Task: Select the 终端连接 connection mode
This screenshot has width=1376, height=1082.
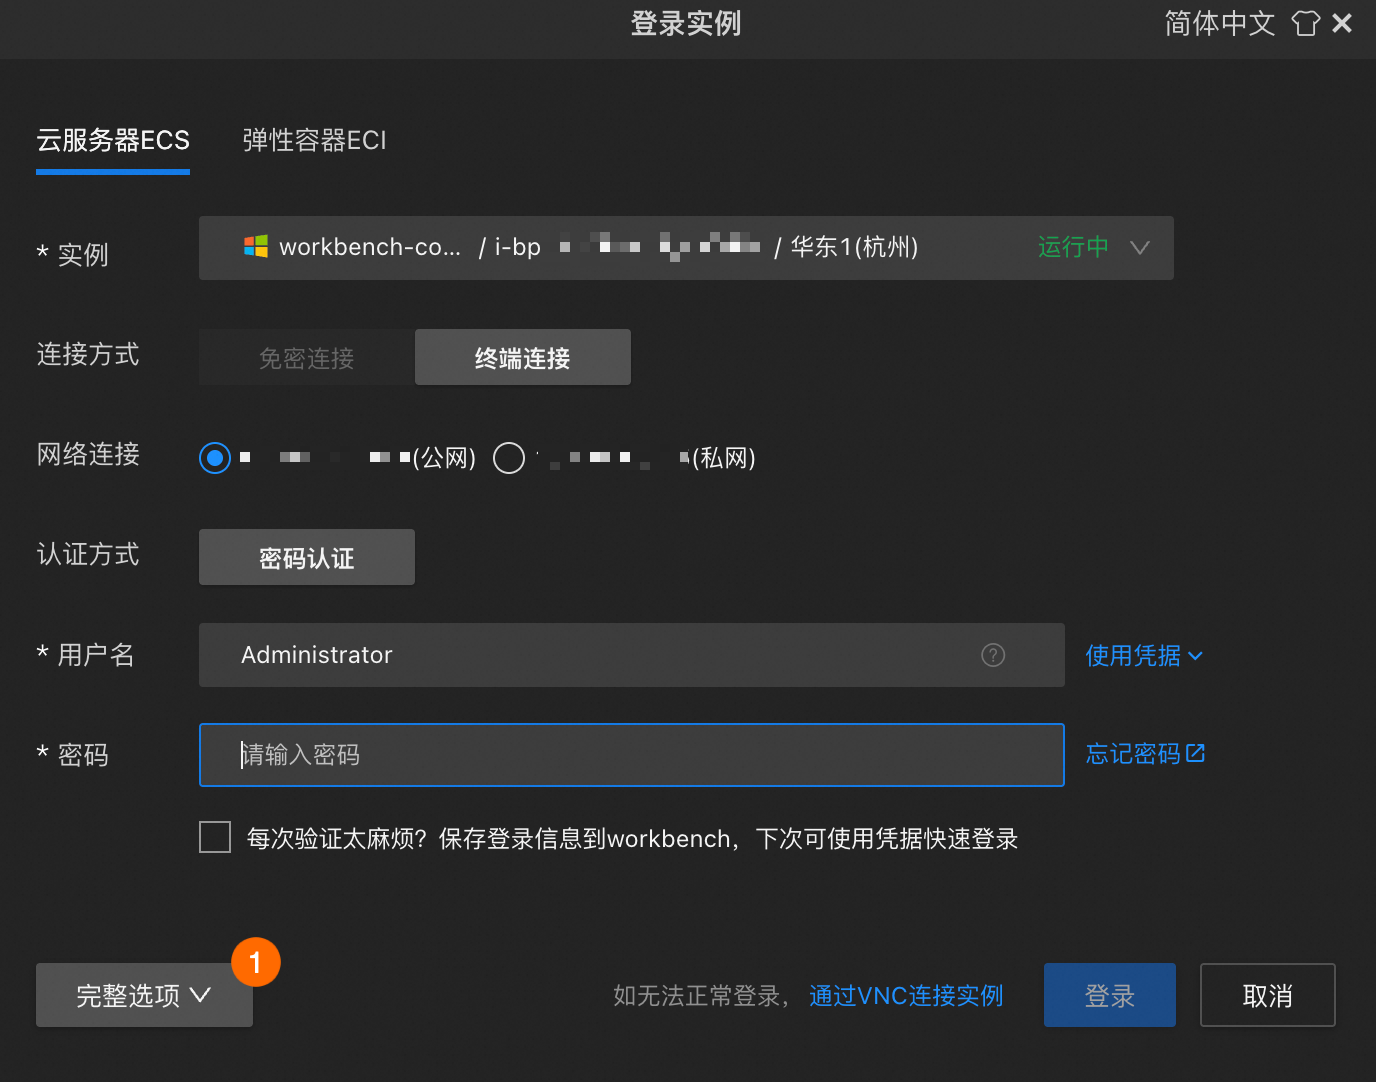Action: (x=522, y=357)
